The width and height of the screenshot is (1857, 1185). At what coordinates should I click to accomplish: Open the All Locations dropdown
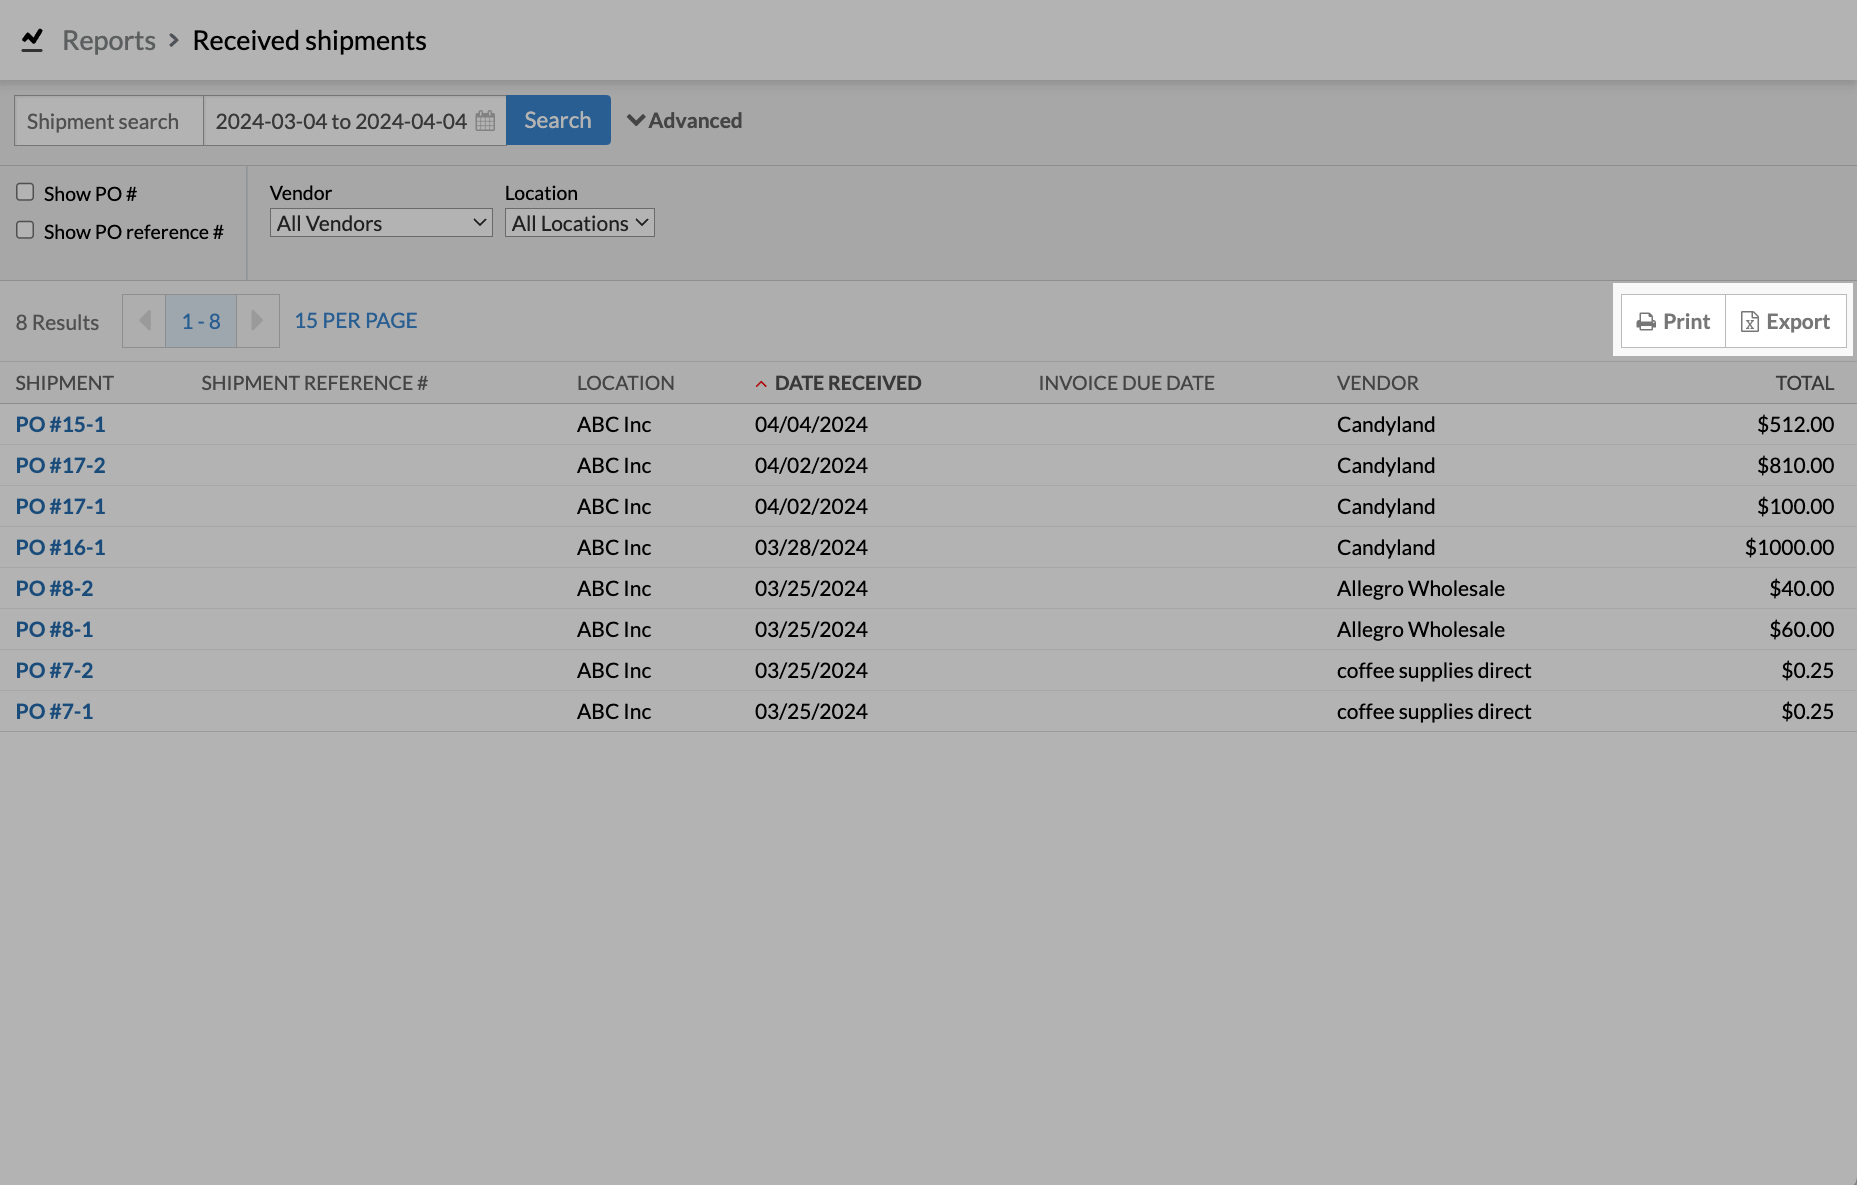click(x=579, y=223)
